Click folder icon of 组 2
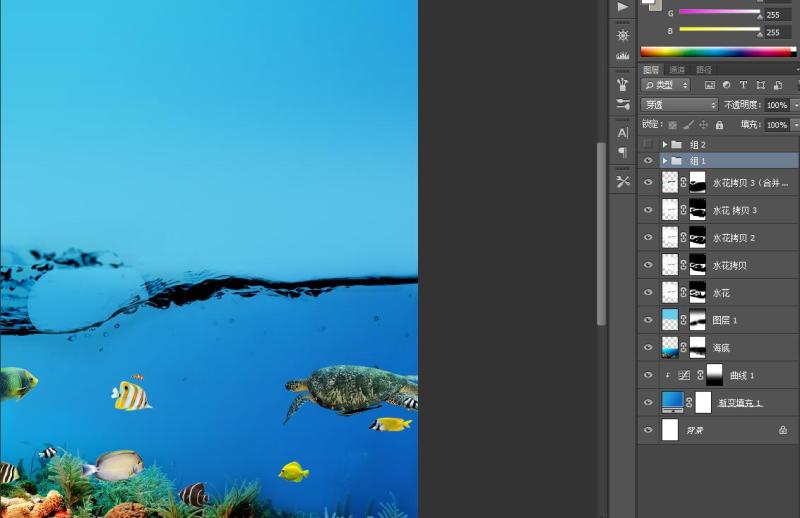The height and width of the screenshot is (518, 800). [x=677, y=144]
